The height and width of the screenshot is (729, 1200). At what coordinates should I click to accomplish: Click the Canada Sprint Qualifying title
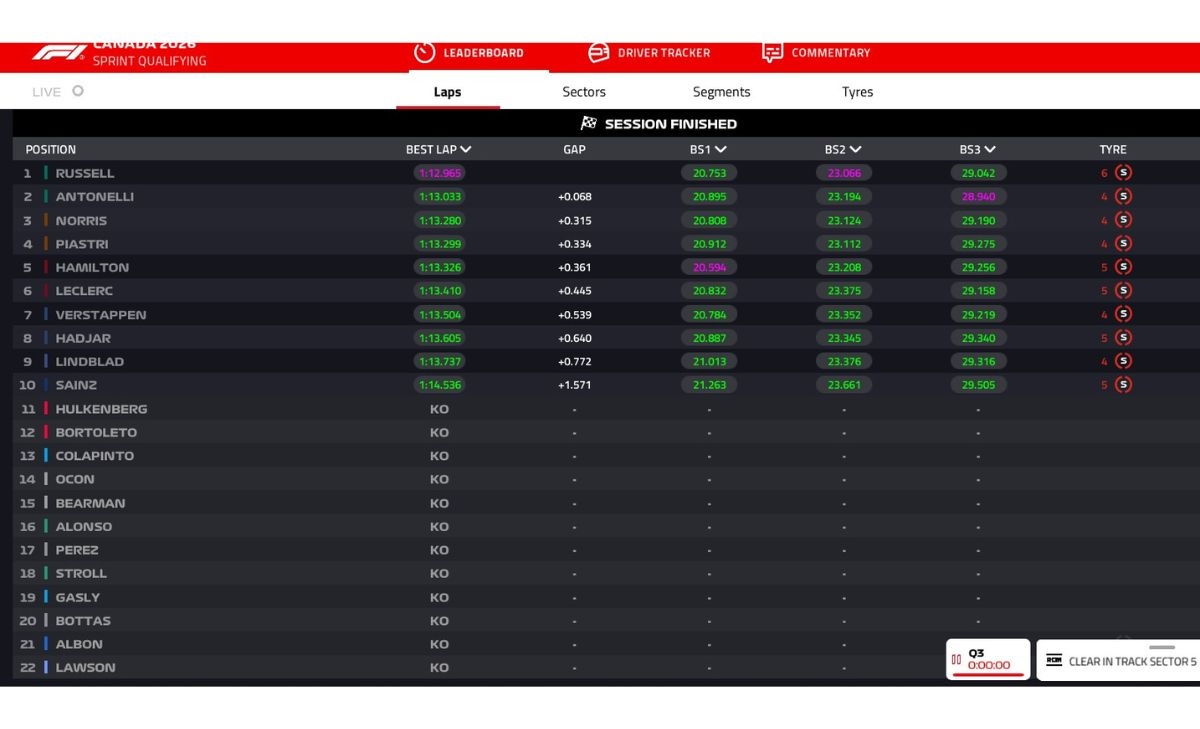149,52
